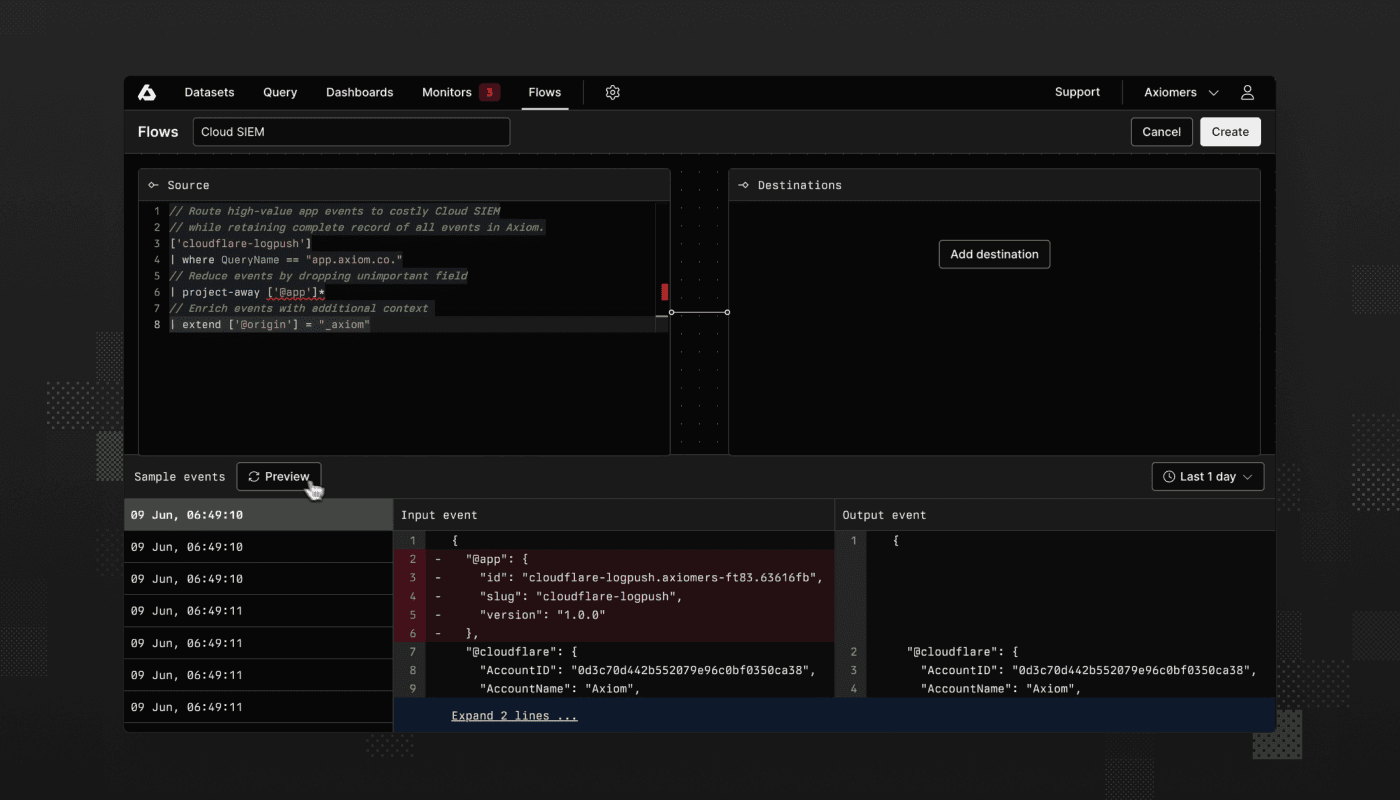Click the Output event column header
The image size is (1400, 800).
click(884, 515)
